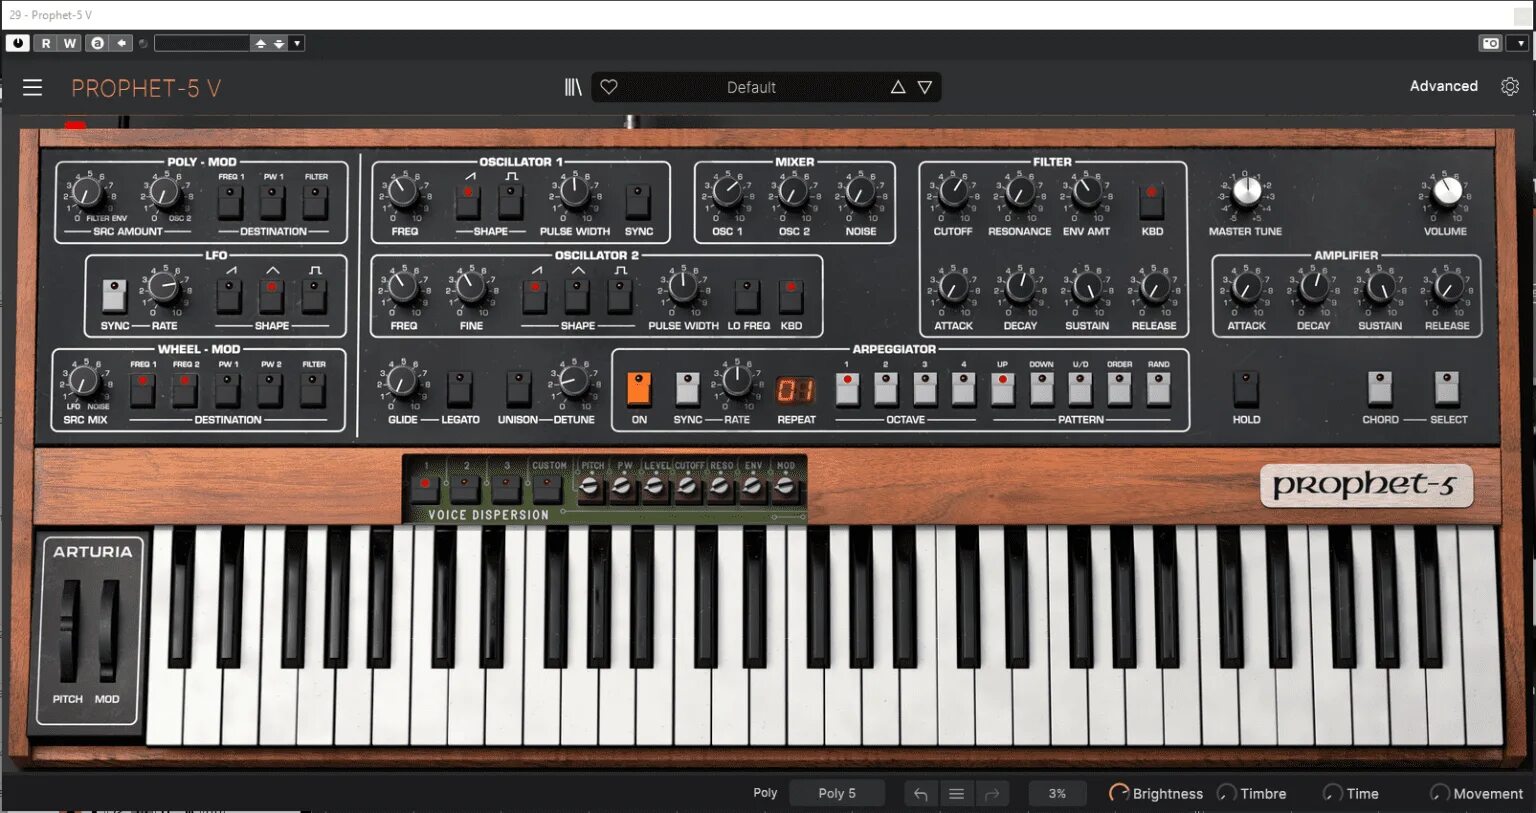Click the host toolbar left arrow icon

121,43
